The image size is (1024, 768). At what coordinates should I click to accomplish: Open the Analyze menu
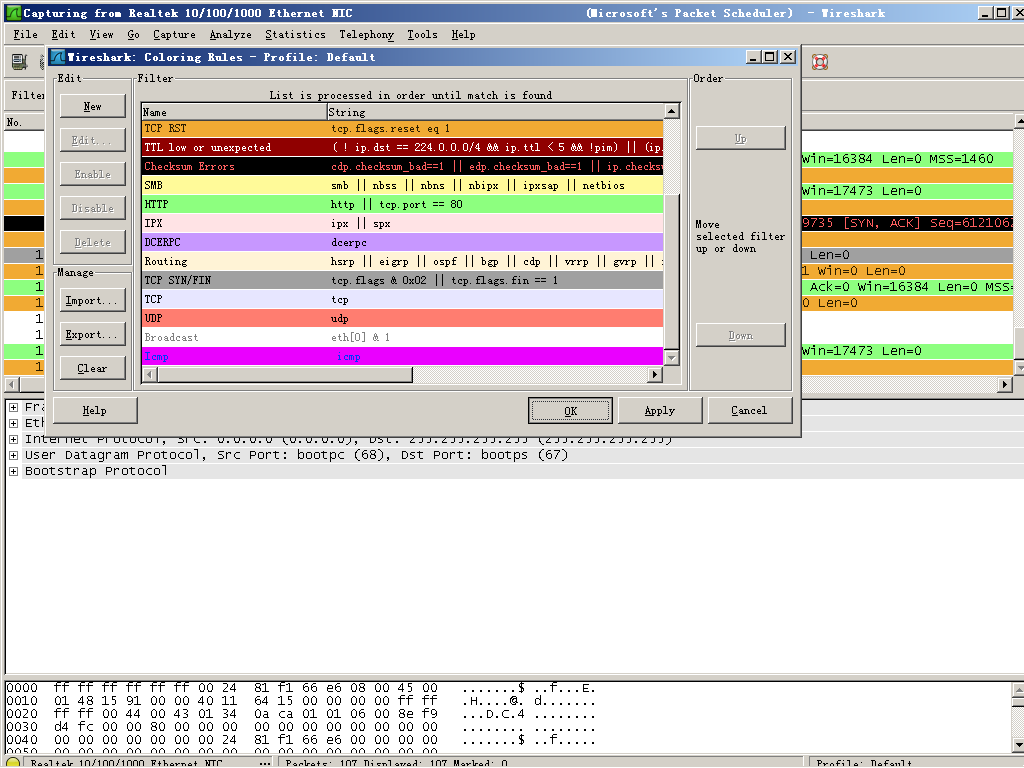point(231,35)
